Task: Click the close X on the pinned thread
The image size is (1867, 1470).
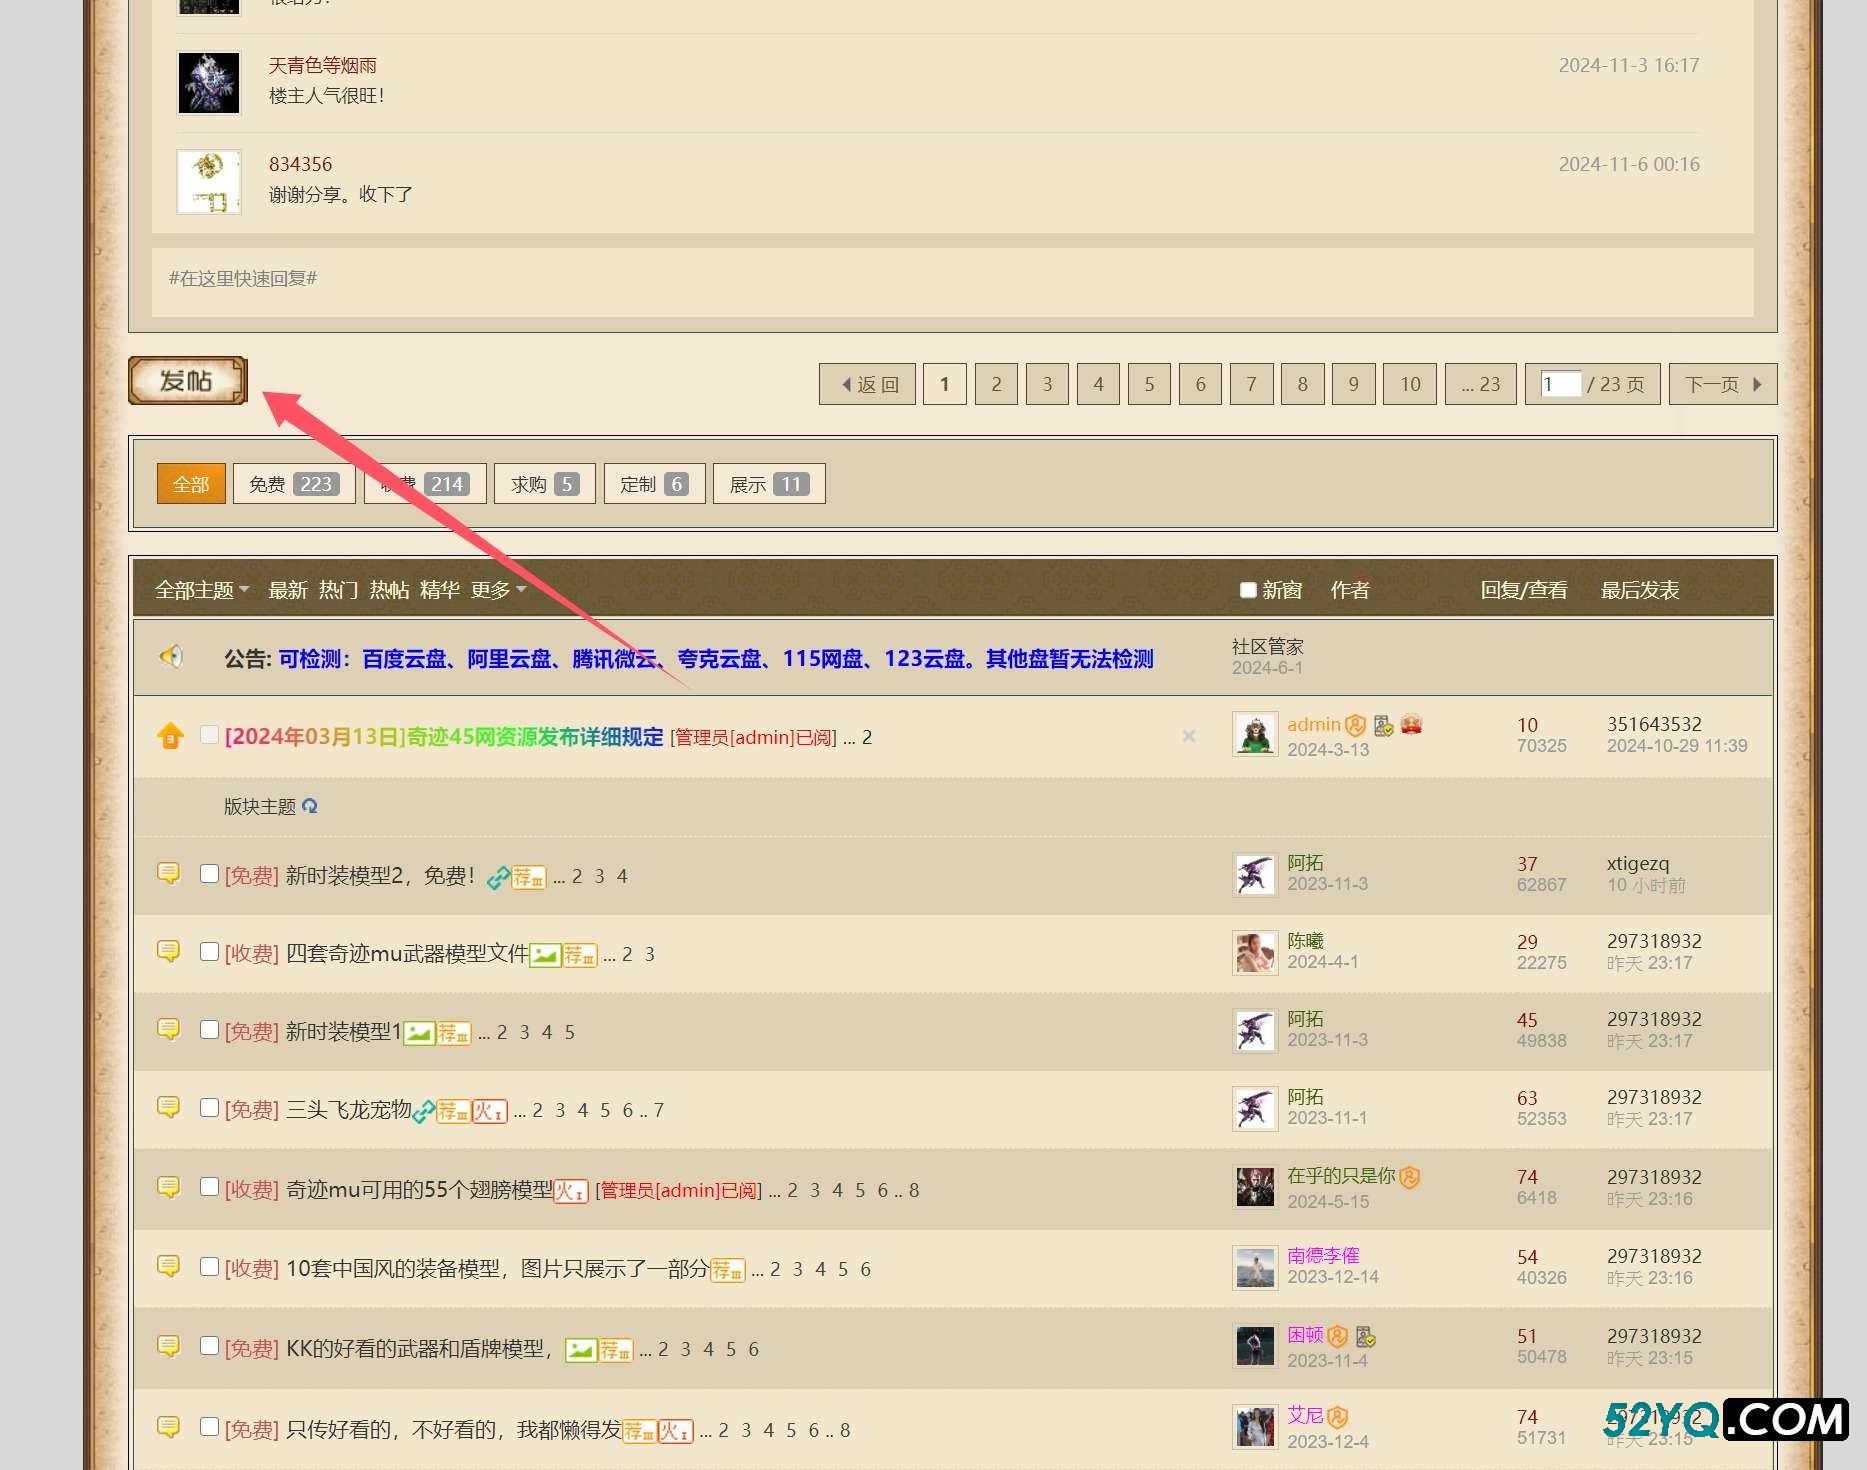Action: click(1188, 736)
